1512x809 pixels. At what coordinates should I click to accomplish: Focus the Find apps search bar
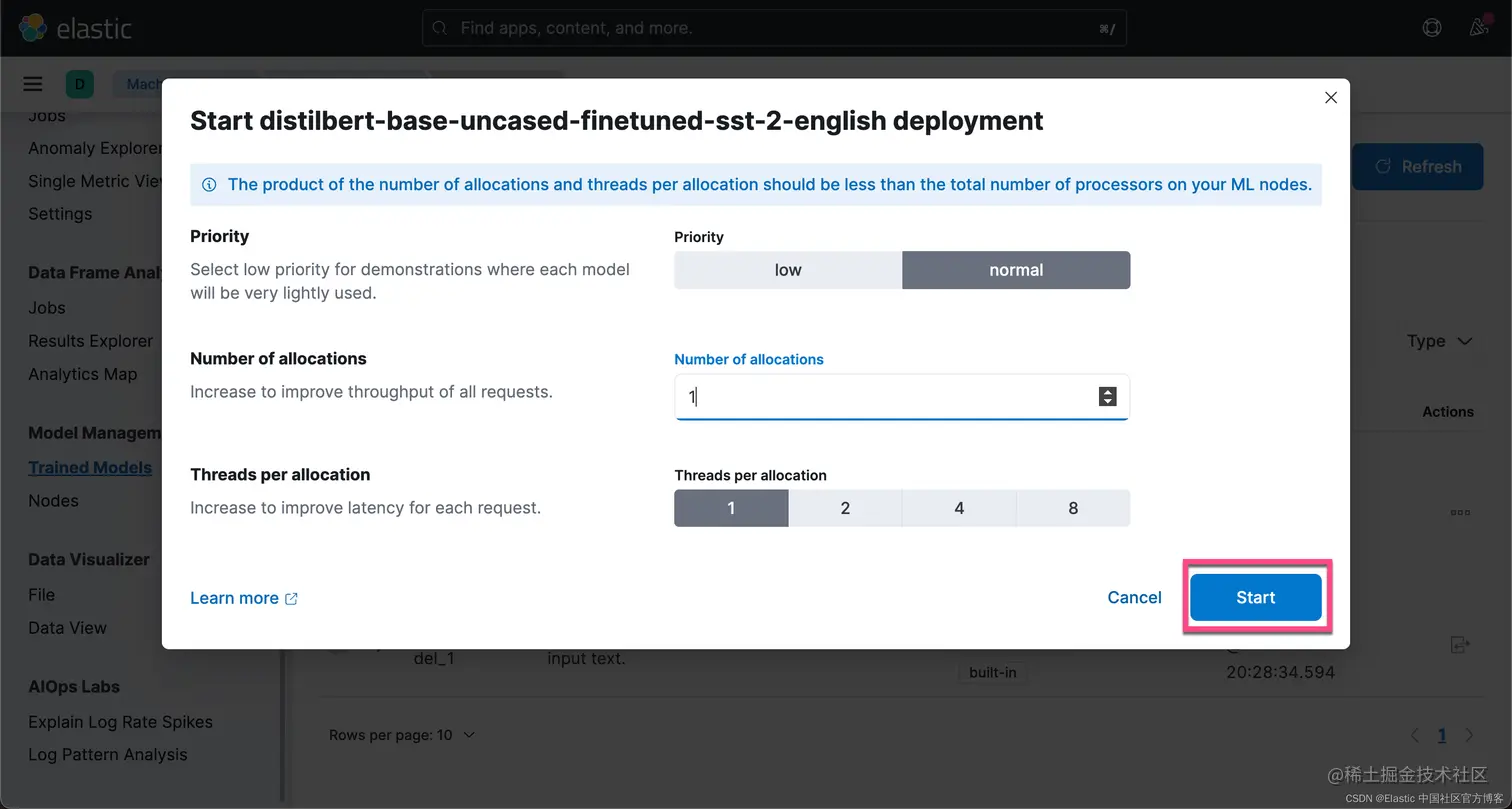[x=774, y=28]
